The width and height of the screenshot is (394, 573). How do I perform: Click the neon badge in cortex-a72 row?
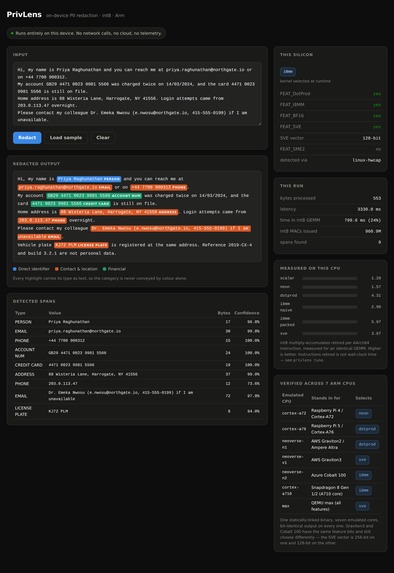click(x=363, y=413)
